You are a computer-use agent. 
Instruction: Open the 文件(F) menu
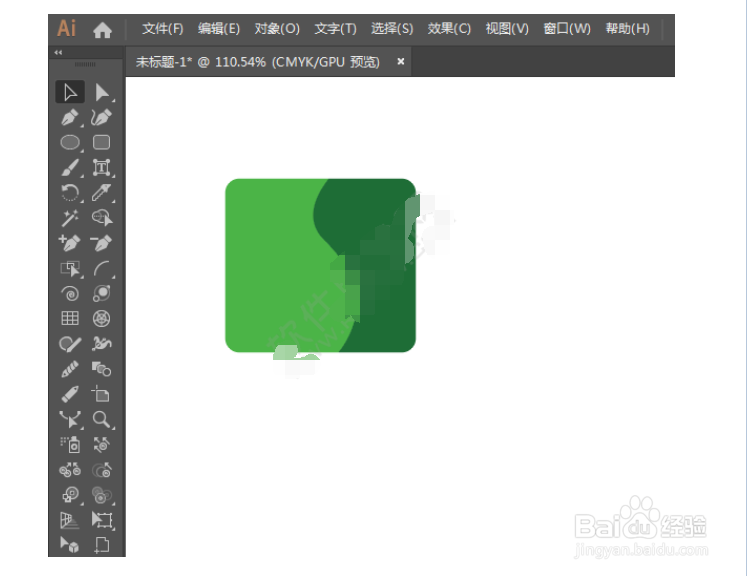(163, 29)
